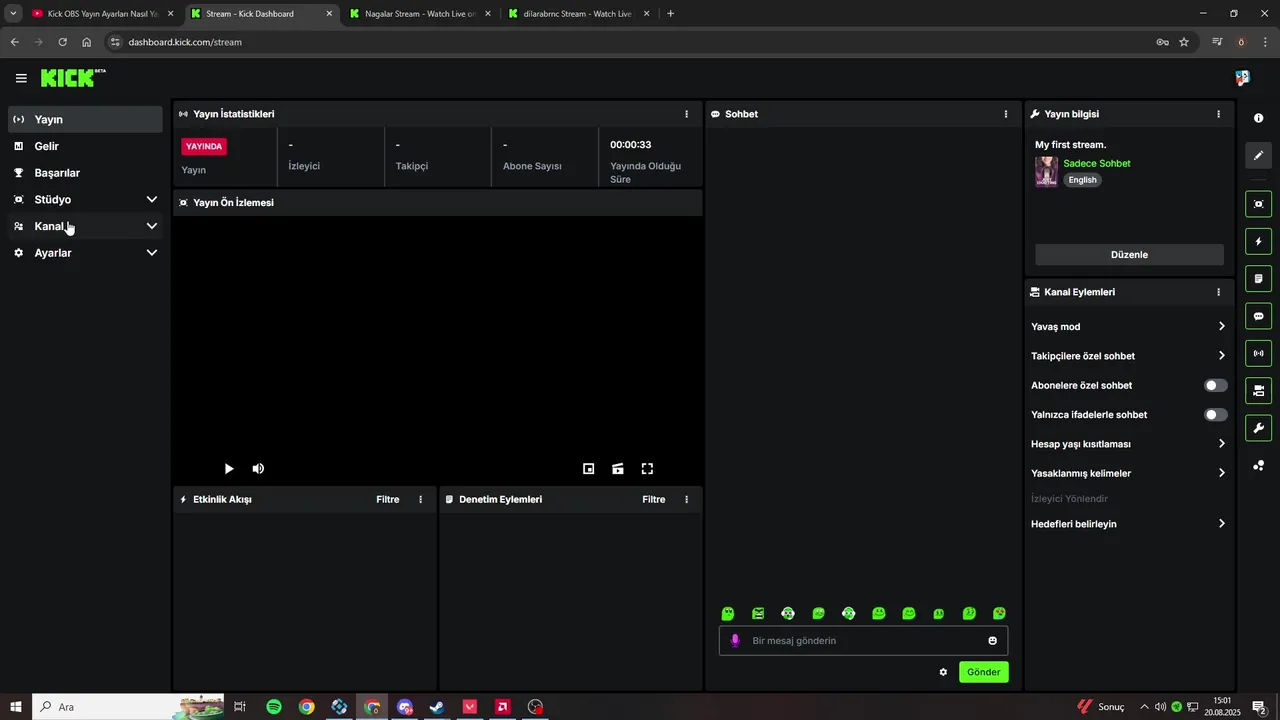Click the Sadece Sohbet category thumbnail
The width and height of the screenshot is (1280, 720).
(1046, 171)
